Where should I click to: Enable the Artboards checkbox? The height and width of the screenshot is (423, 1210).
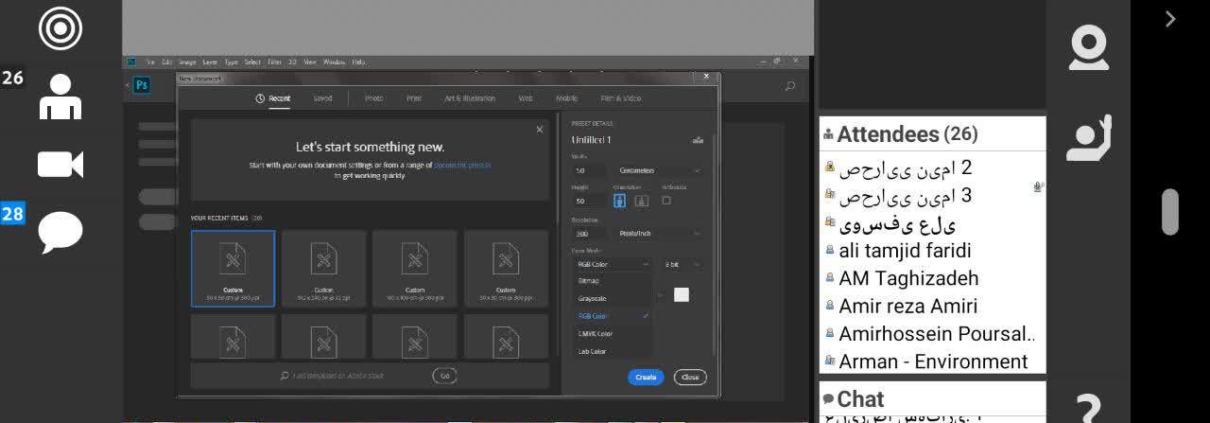[x=667, y=200]
